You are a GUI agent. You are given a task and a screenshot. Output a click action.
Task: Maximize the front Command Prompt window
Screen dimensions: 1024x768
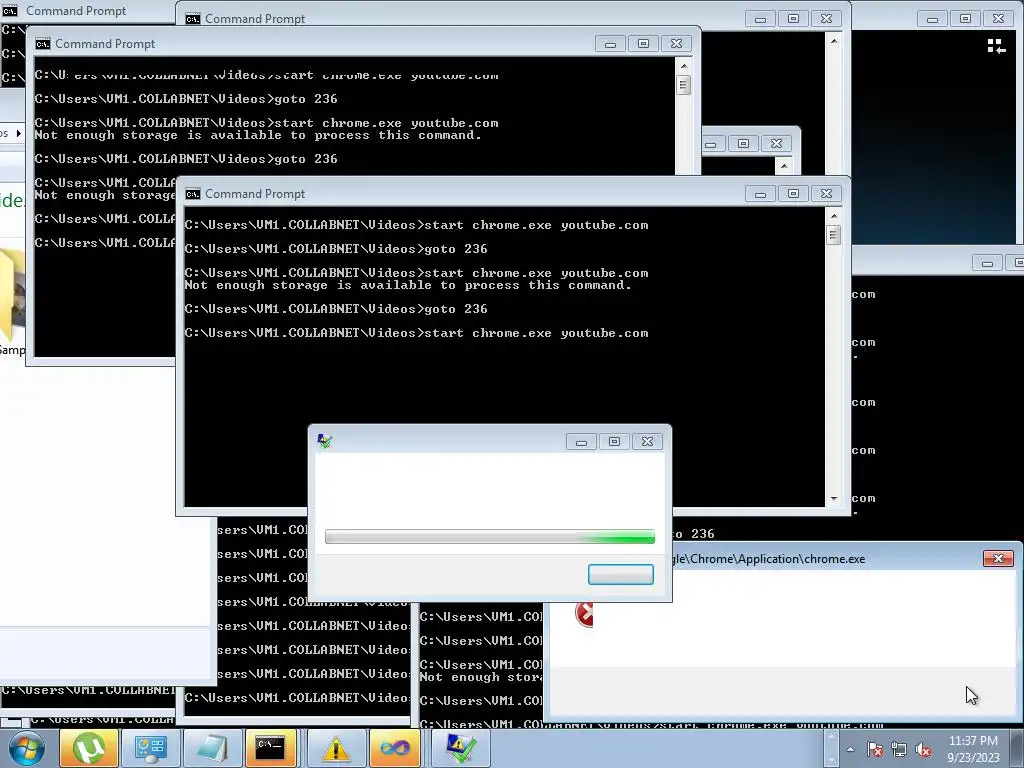point(793,193)
